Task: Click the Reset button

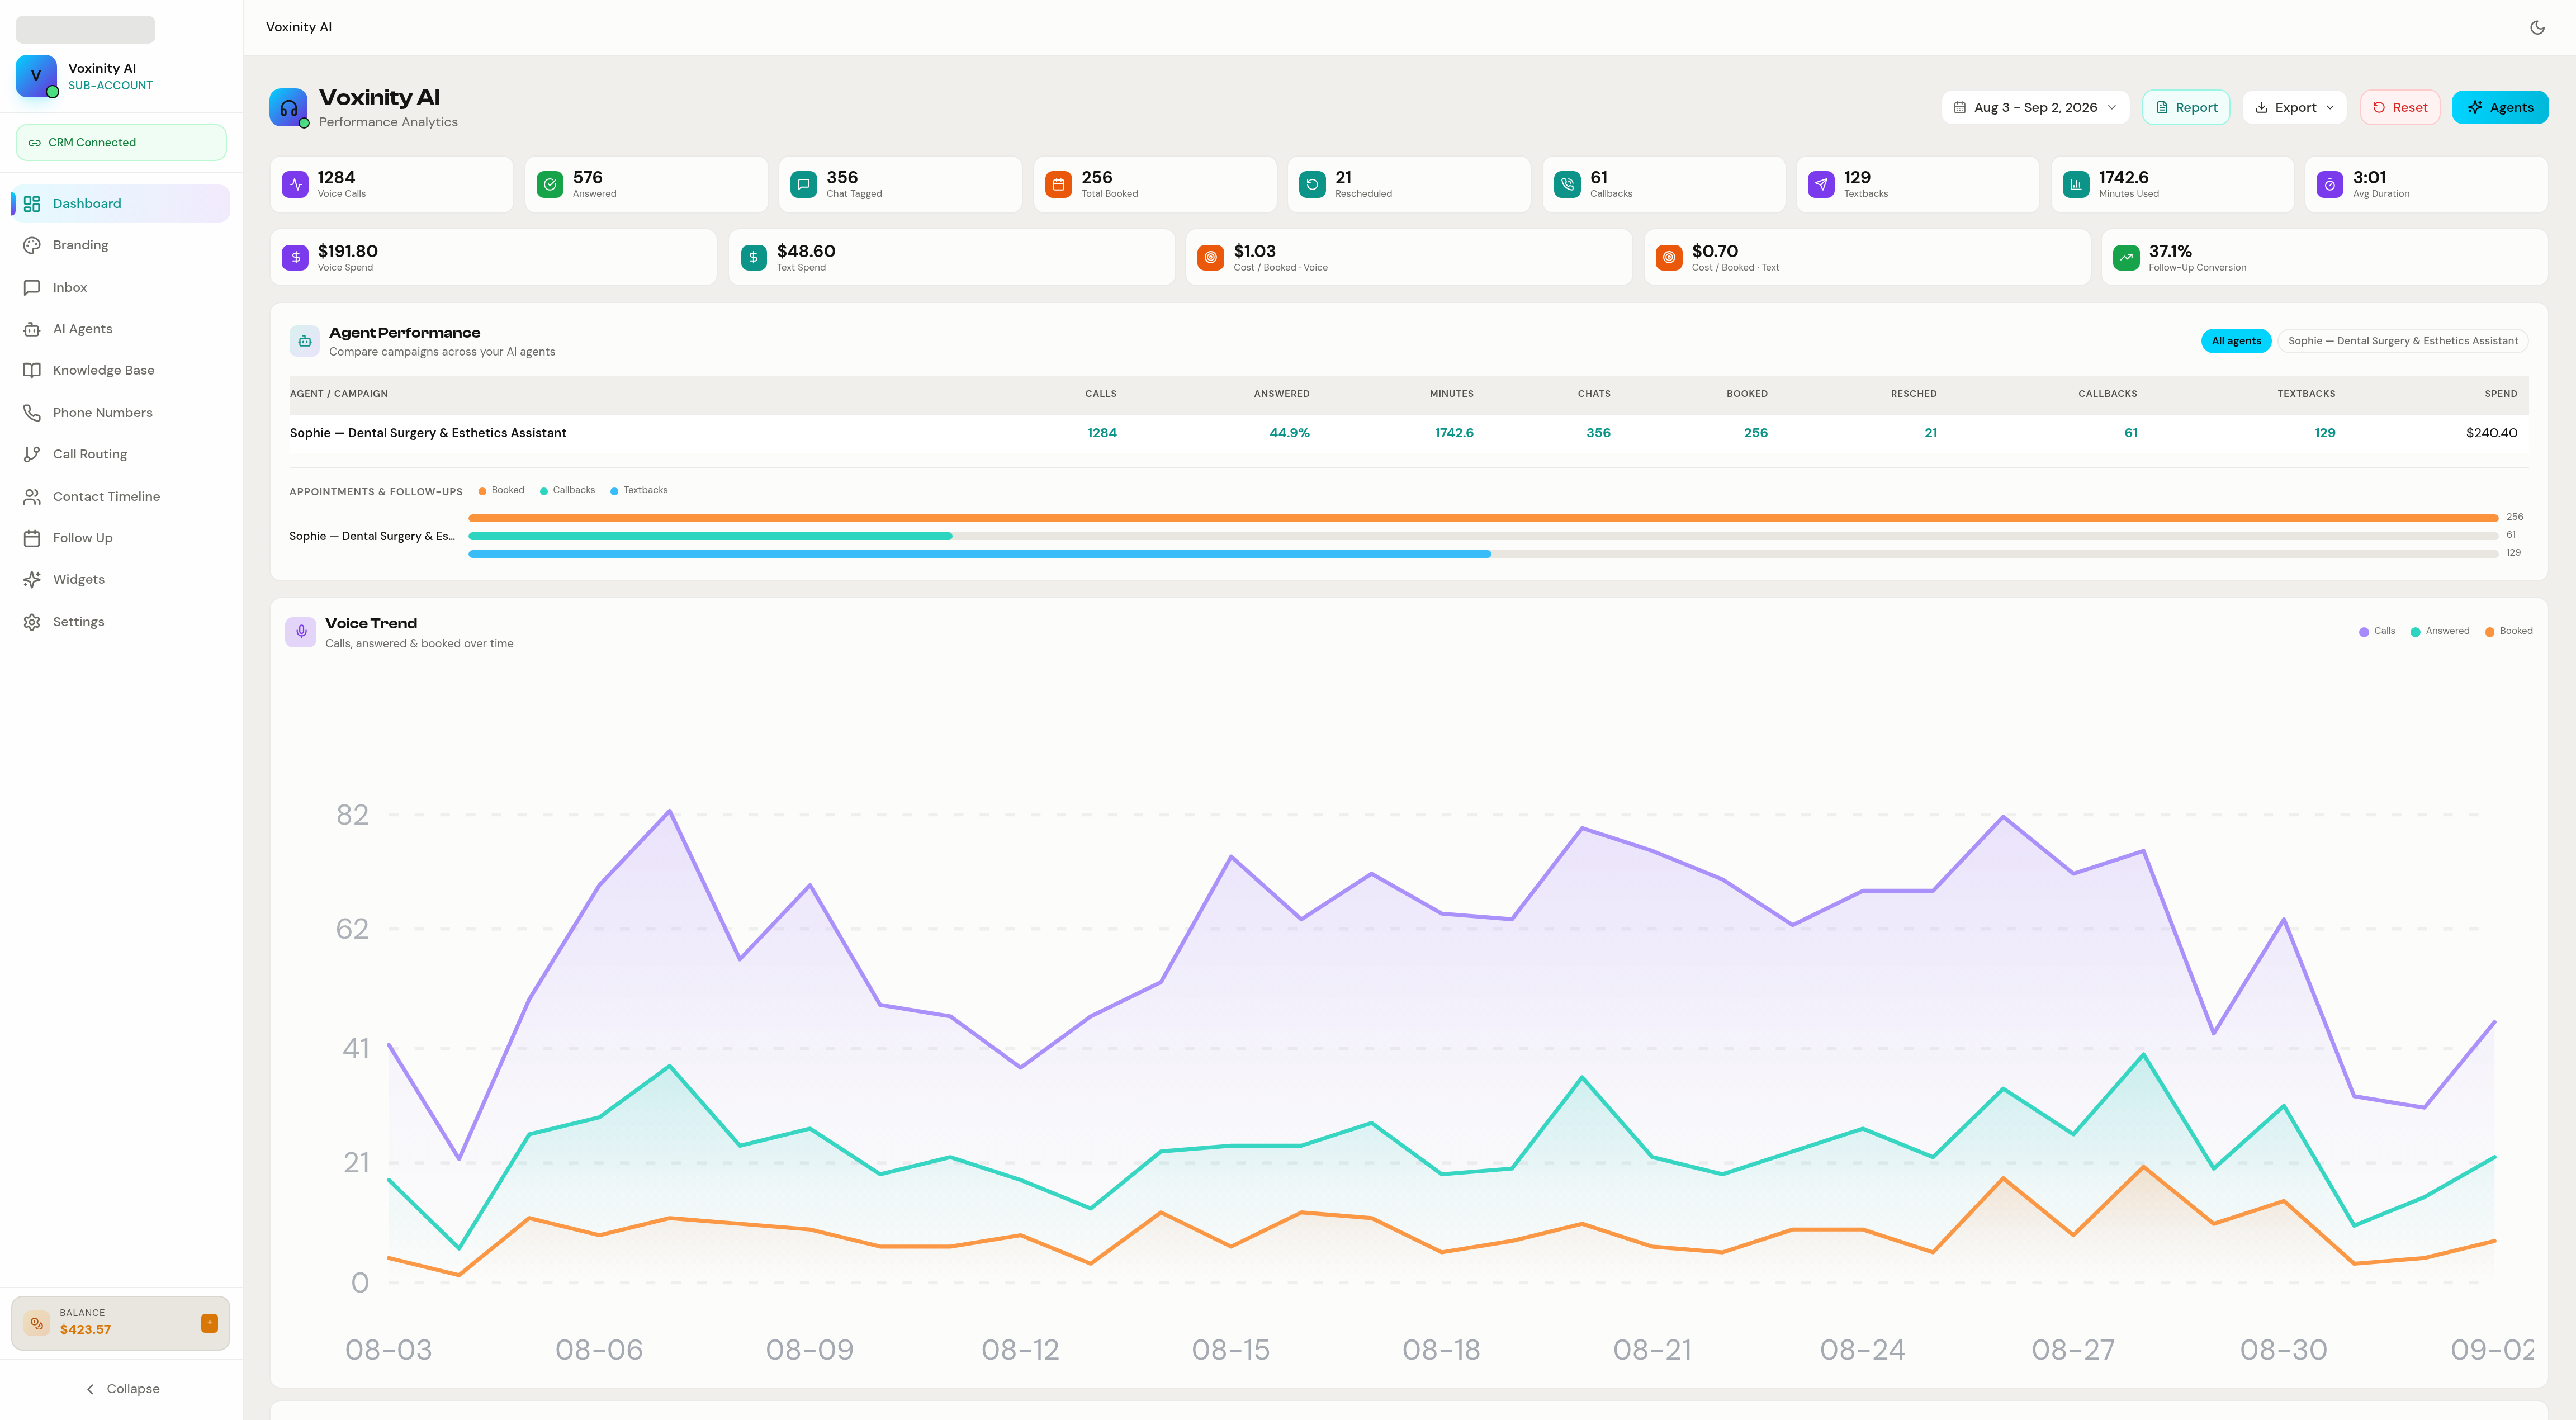Action: pyautogui.click(x=2399, y=107)
